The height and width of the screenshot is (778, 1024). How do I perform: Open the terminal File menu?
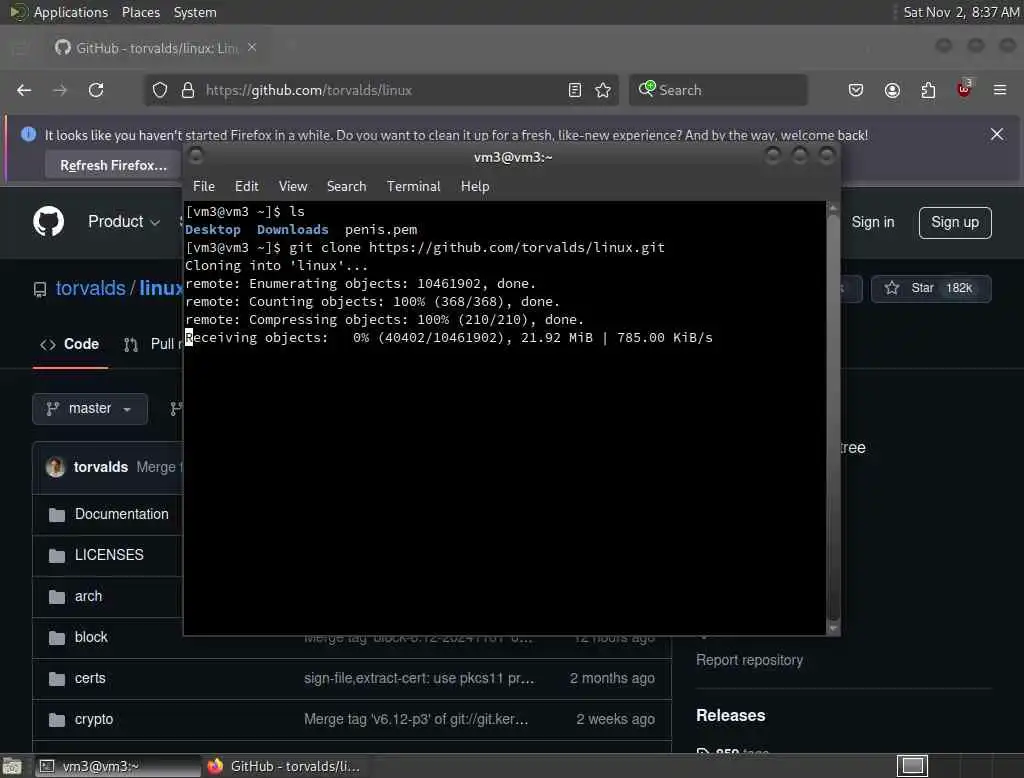[x=204, y=186]
